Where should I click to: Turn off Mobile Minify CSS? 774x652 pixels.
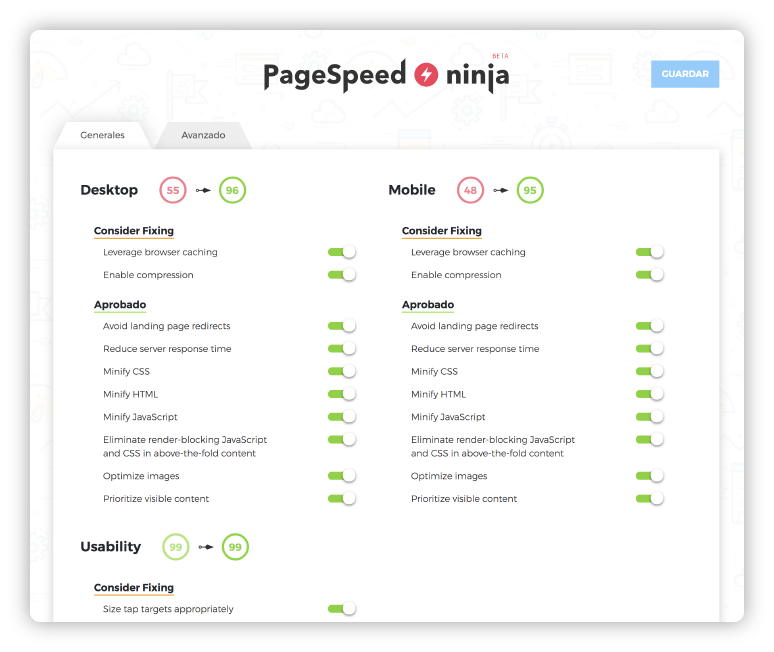pyautogui.click(x=650, y=371)
